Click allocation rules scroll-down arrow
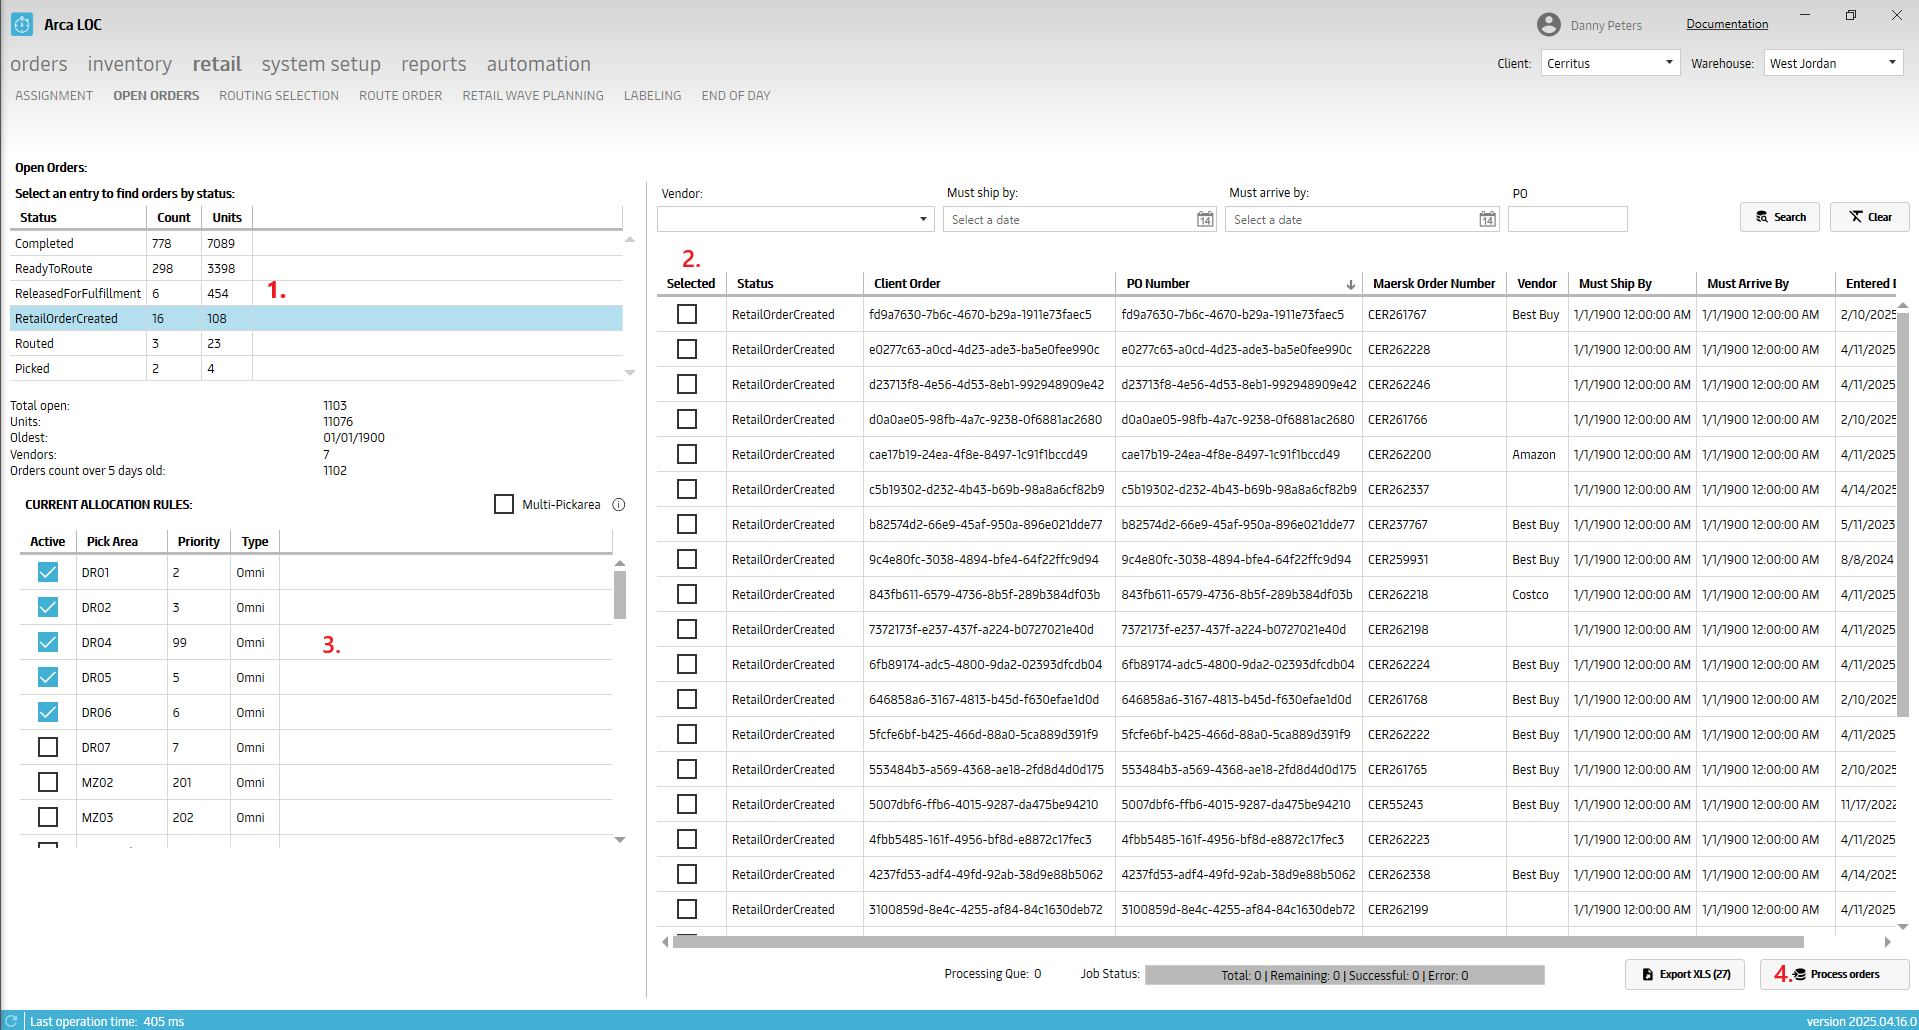 [620, 840]
